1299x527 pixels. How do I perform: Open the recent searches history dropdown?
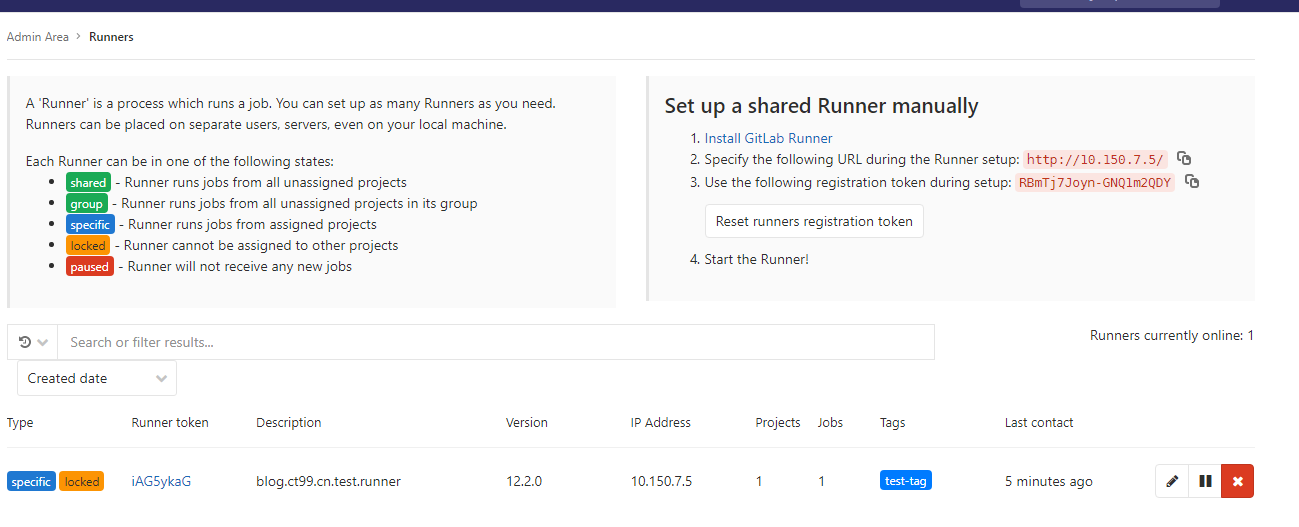[x=33, y=342]
